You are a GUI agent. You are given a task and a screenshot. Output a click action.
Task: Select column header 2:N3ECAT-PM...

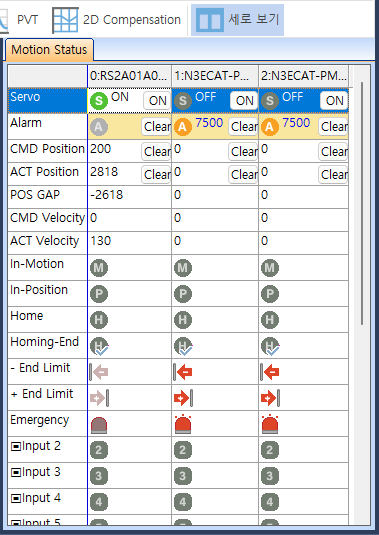[304, 76]
